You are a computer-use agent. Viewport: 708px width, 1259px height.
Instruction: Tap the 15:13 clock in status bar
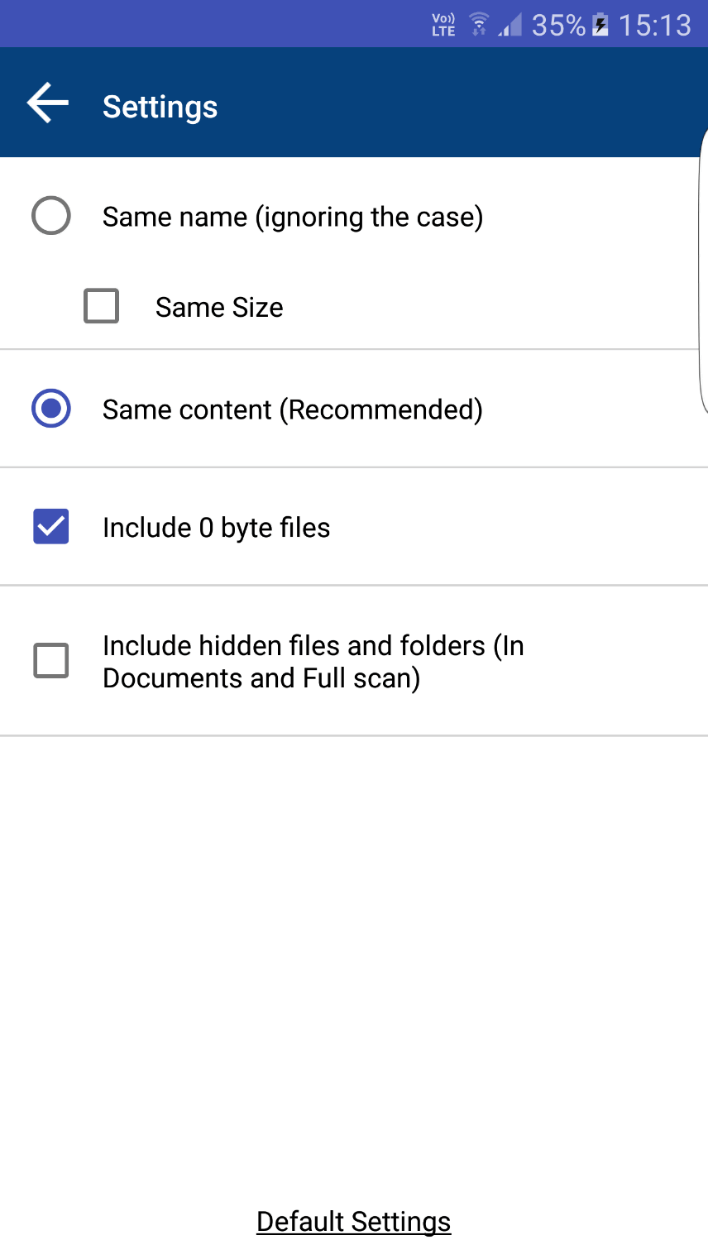(655, 25)
